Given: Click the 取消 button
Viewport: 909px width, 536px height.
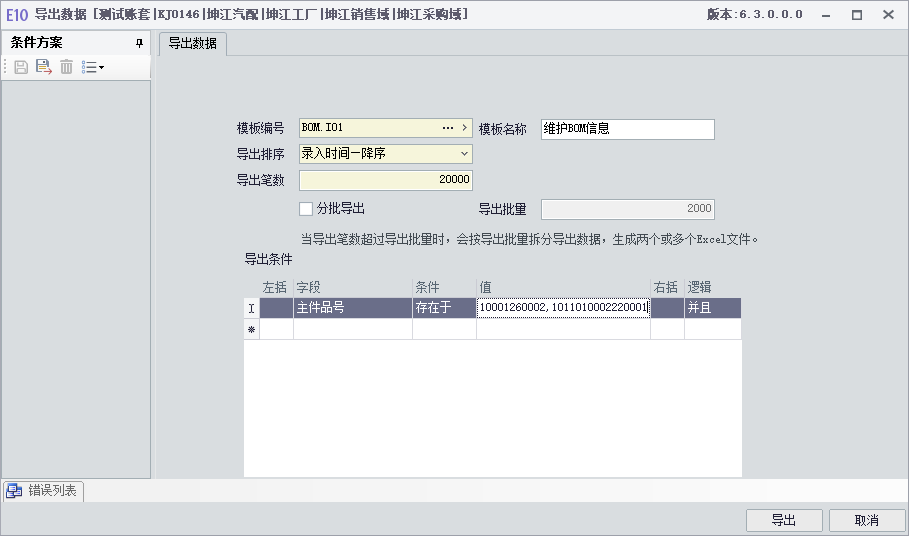Looking at the screenshot, I should [x=867, y=520].
